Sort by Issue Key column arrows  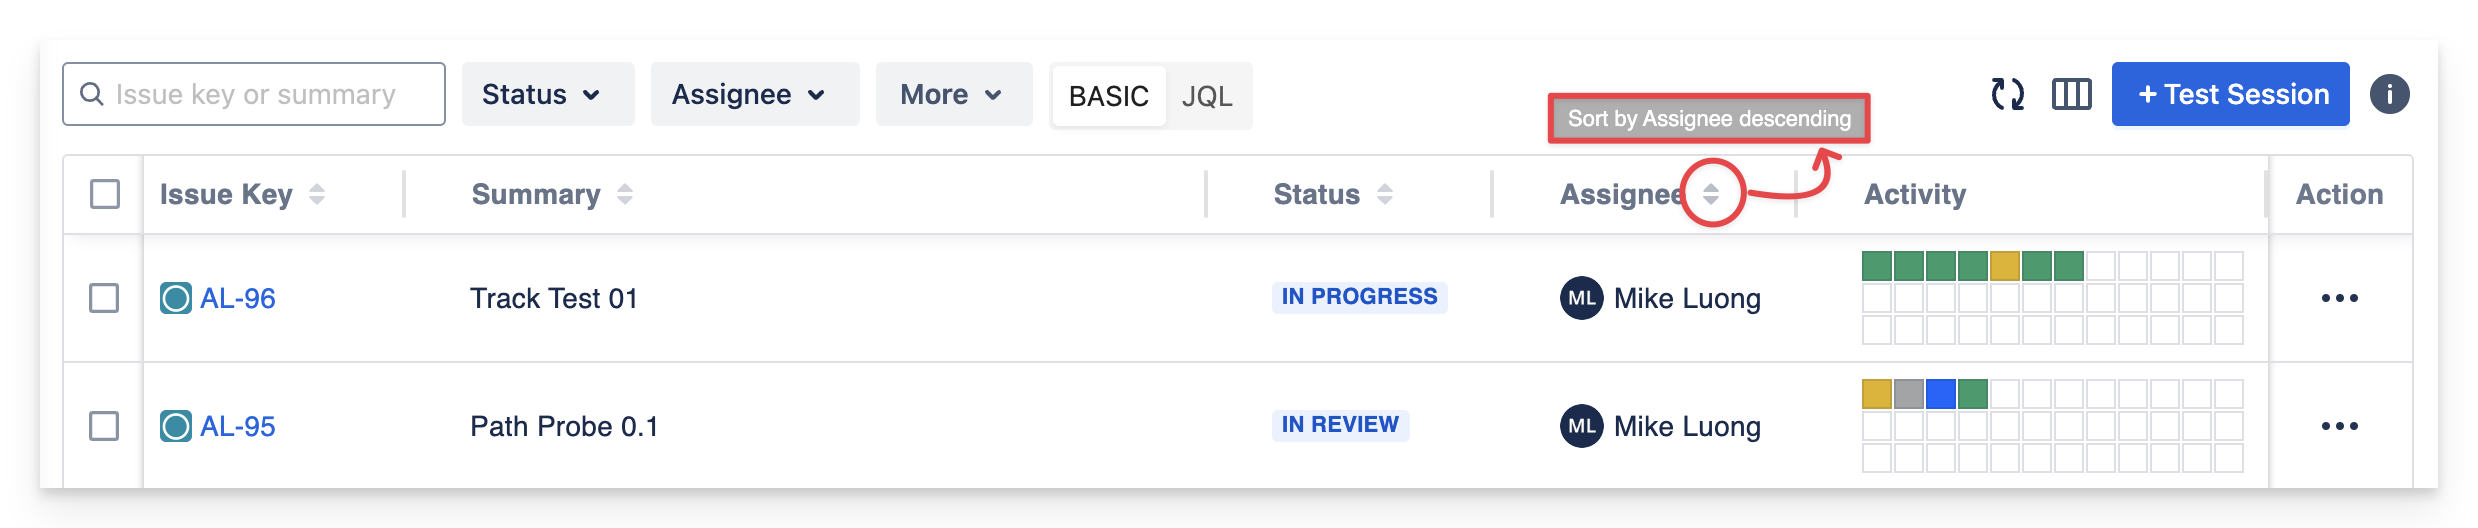tap(317, 194)
